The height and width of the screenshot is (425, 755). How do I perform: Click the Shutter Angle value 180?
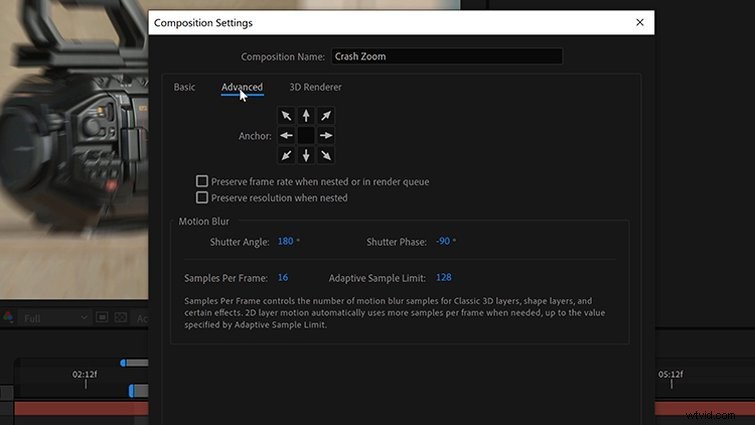tap(285, 242)
